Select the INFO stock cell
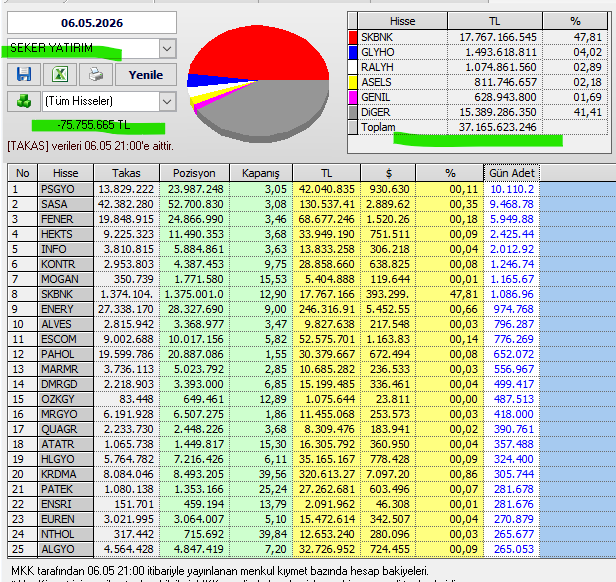The height and width of the screenshot is (582, 616). [x=66, y=249]
